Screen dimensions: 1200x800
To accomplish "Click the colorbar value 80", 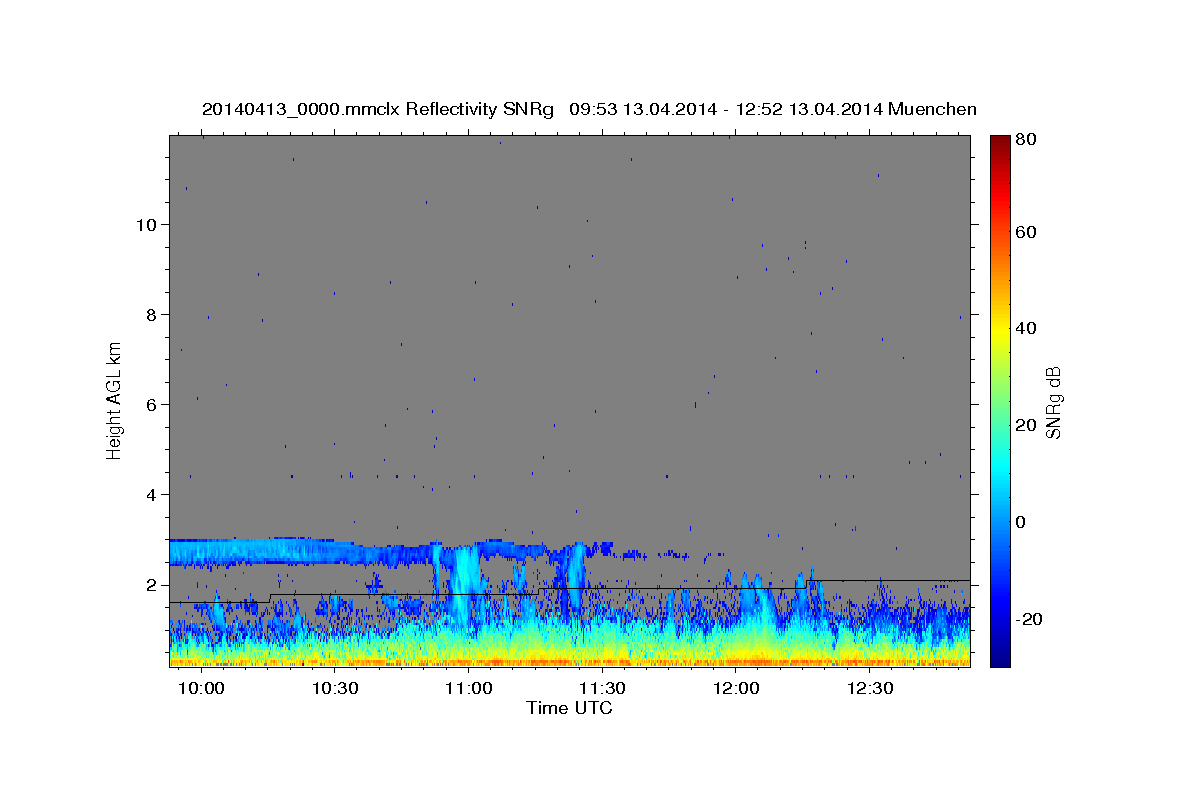I will point(1026,140).
